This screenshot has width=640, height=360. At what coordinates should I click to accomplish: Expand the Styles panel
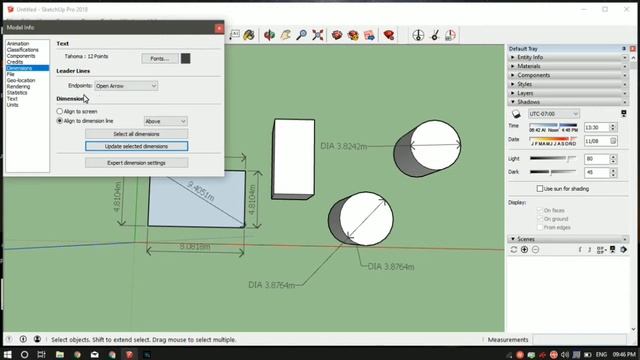click(x=567, y=84)
